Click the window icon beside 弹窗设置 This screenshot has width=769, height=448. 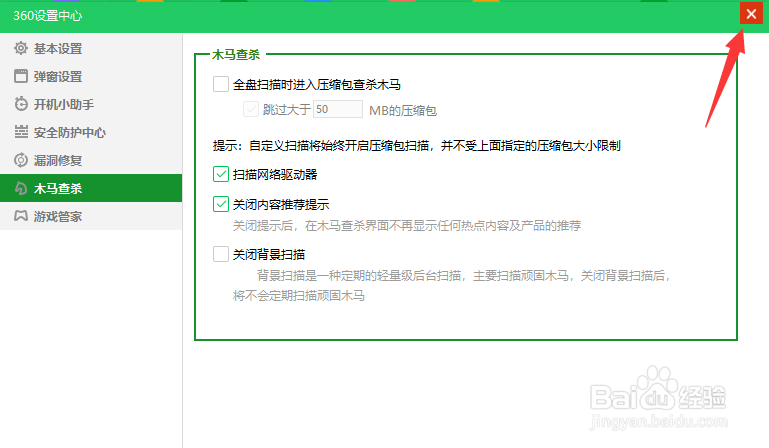(21, 76)
